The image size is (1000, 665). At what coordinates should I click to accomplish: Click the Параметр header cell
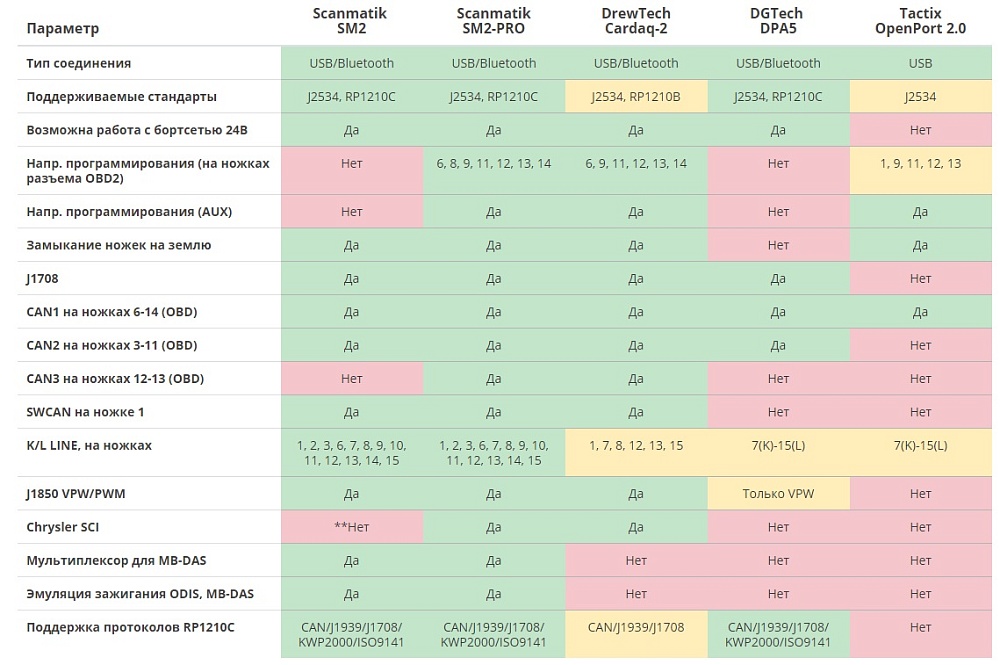click(x=63, y=29)
